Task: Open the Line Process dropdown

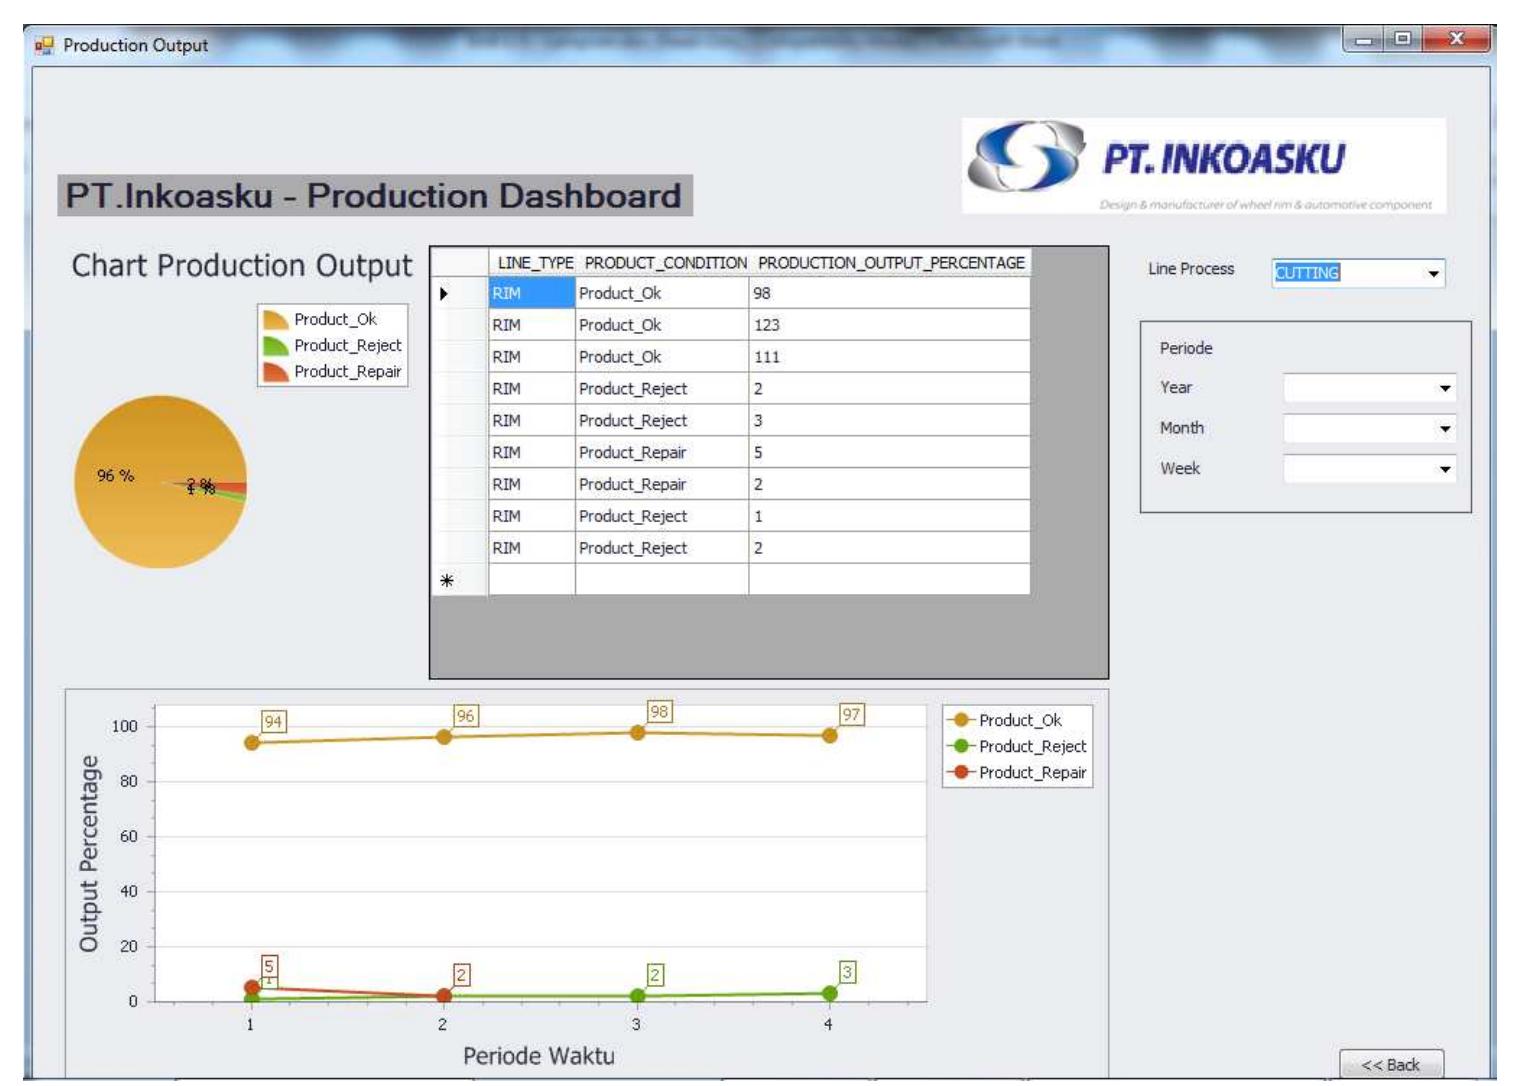Action: tap(1435, 273)
